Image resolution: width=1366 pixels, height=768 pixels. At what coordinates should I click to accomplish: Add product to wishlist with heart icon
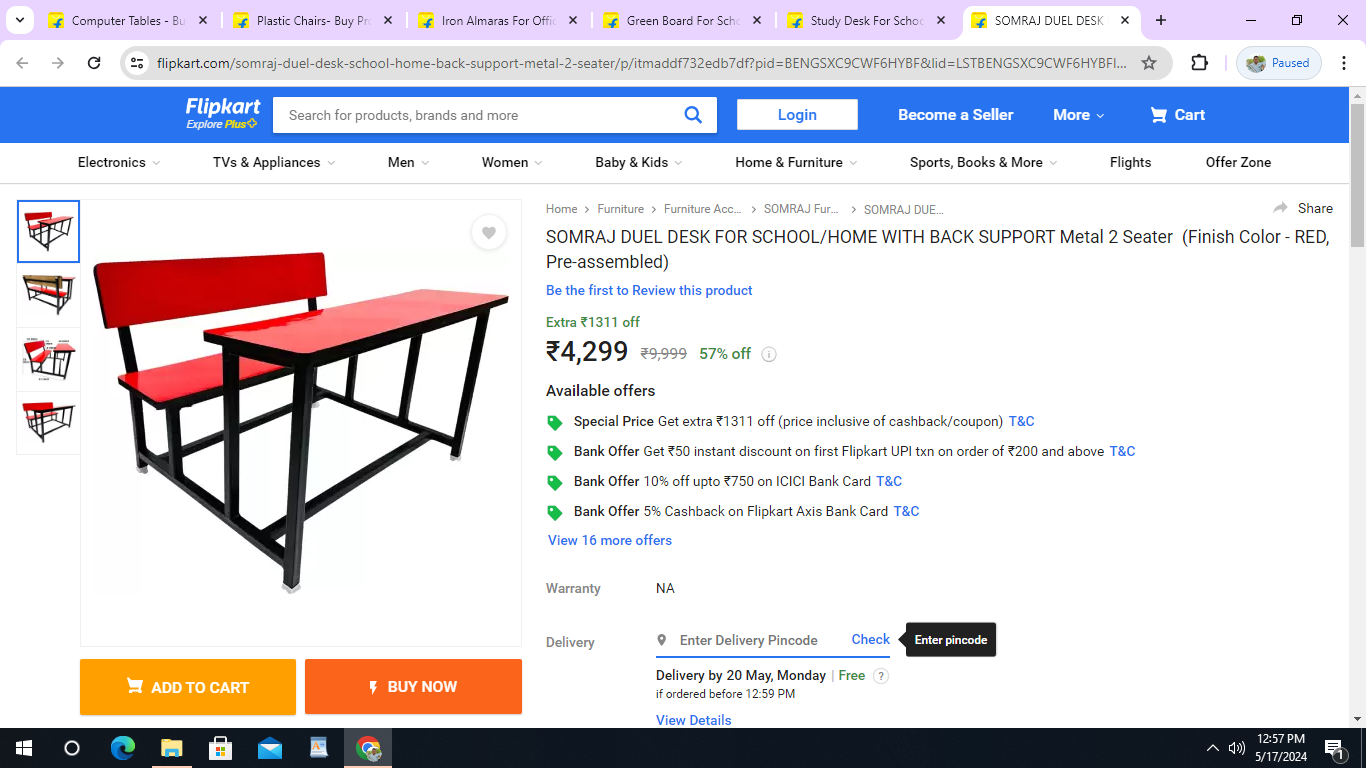(x=488, y=233)
